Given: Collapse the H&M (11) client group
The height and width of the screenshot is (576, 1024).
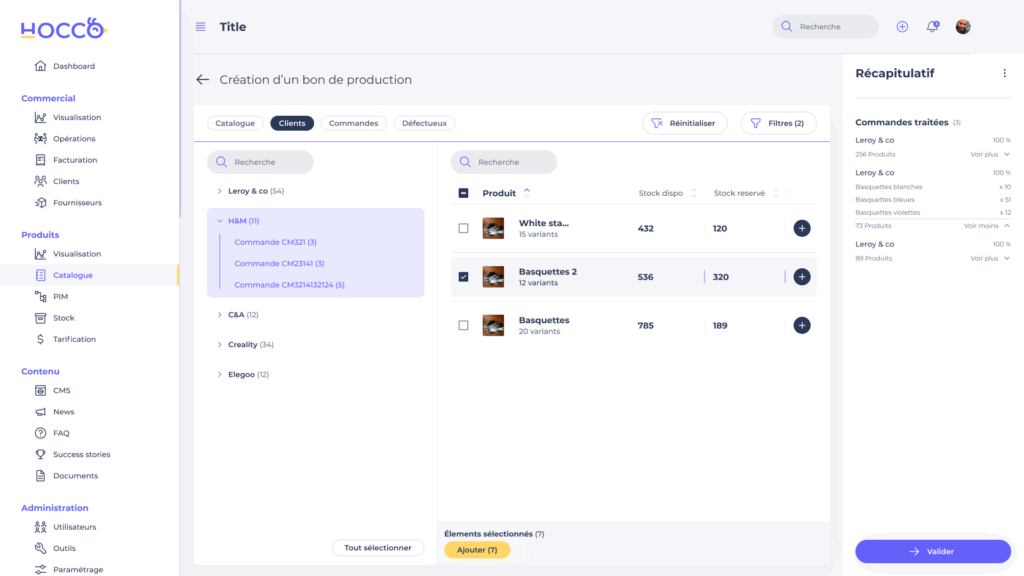Looking at the screenshot, I should pyautogui.click(x=220, y=221).
